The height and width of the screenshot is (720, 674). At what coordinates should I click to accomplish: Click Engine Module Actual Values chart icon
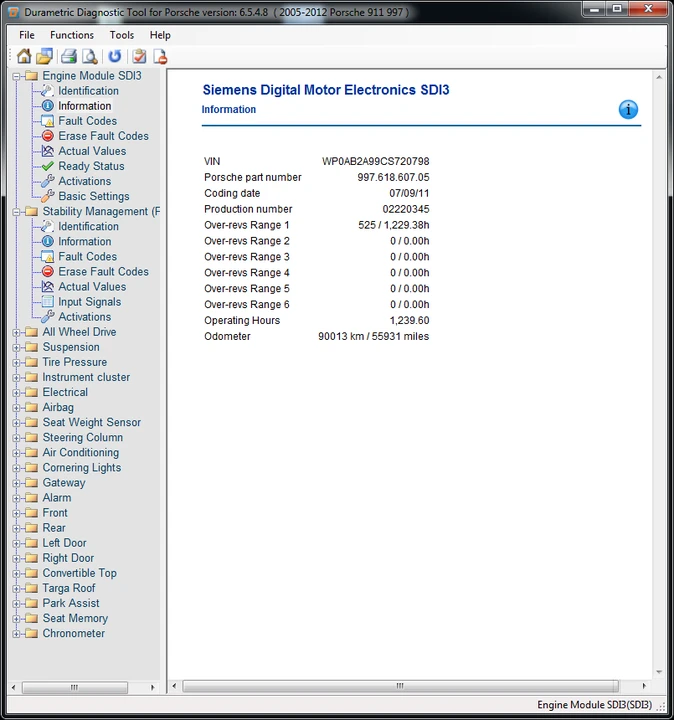point(48,151)
